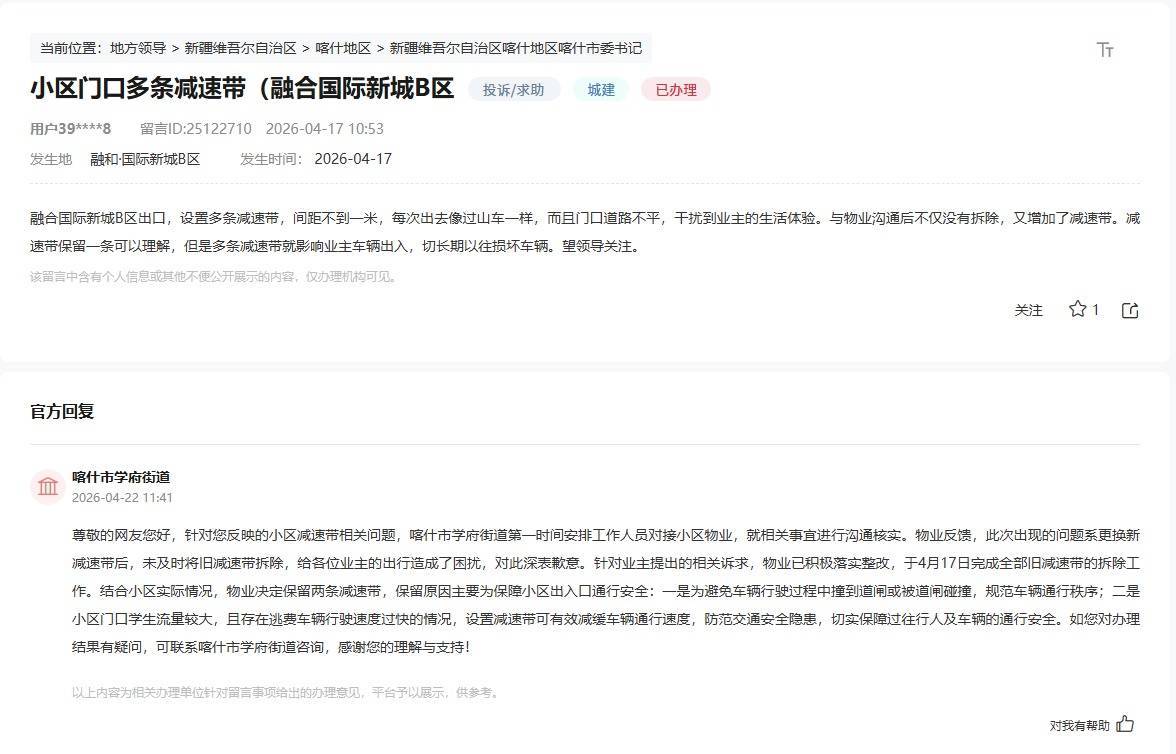Open profile of 用户39****8

tap(71, 128)
